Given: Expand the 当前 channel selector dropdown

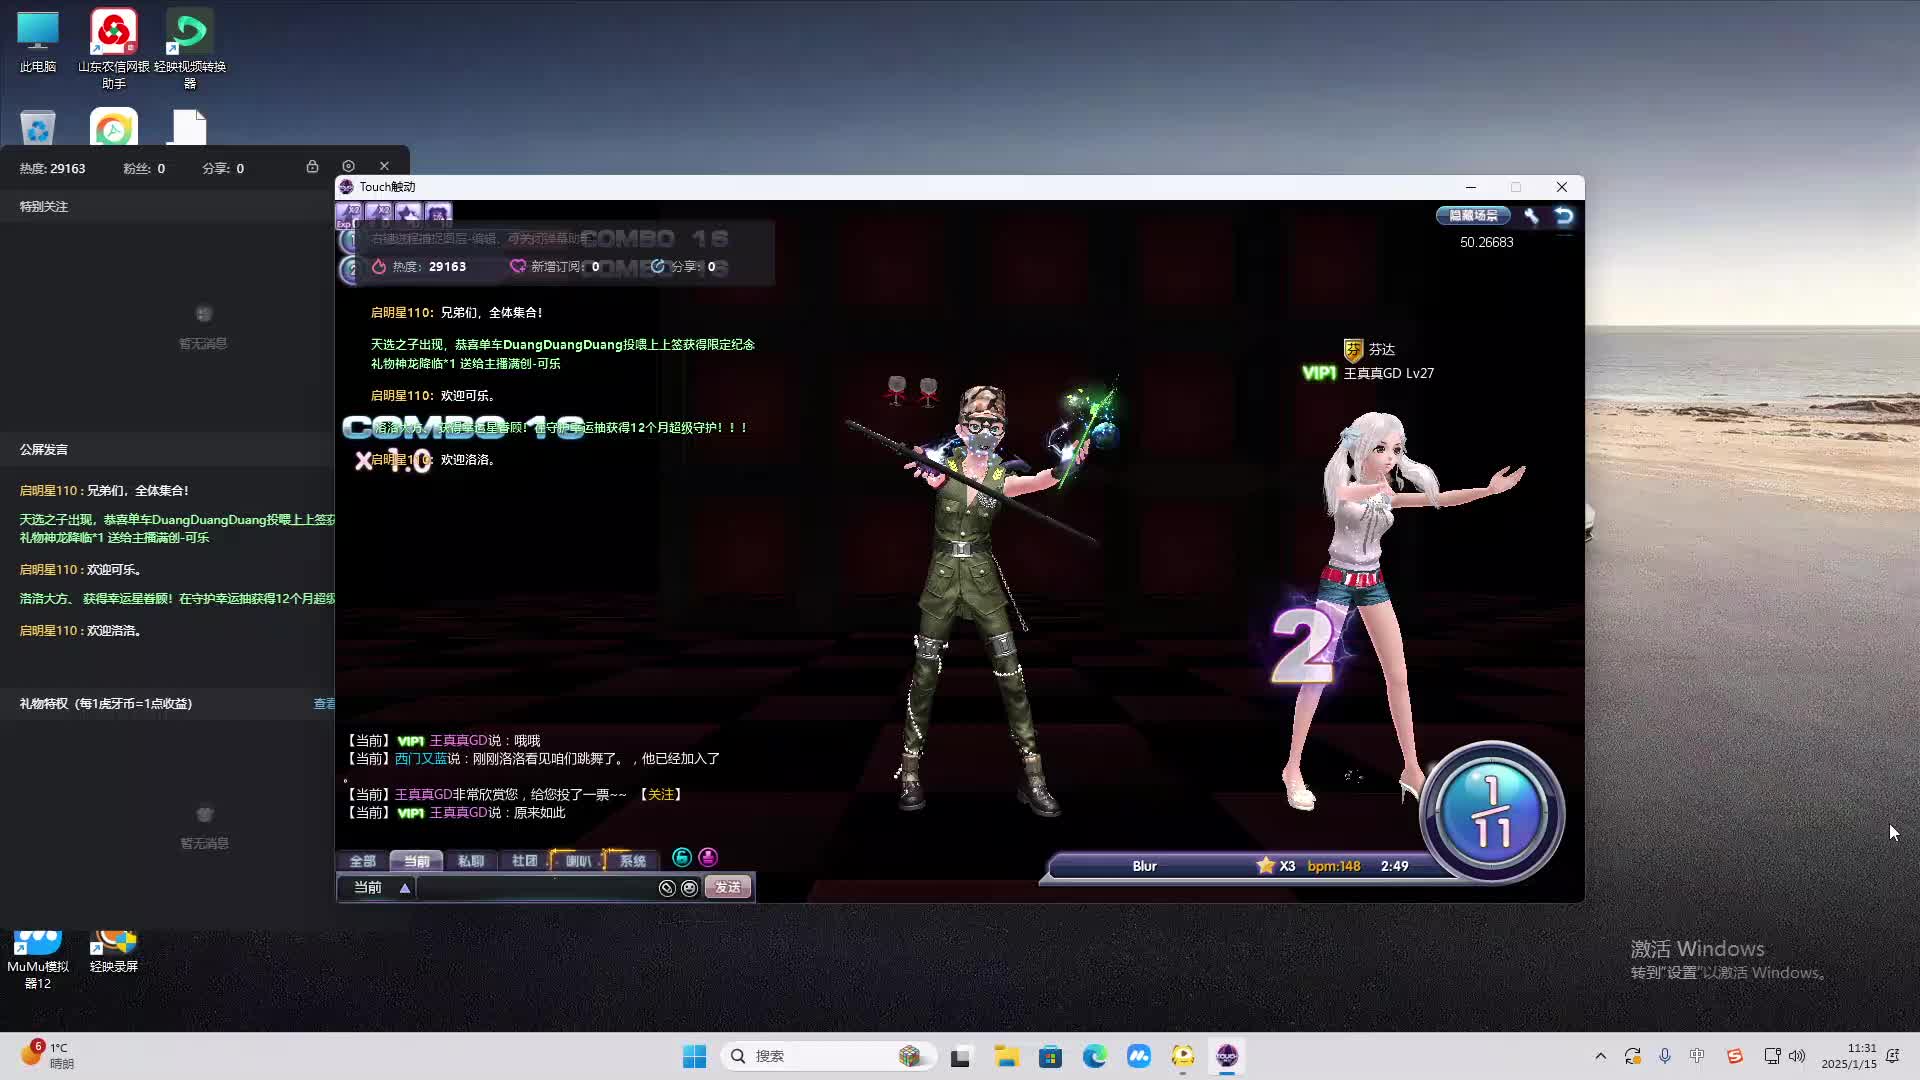Looking at the screenshot, I should (x=404, y=888).
